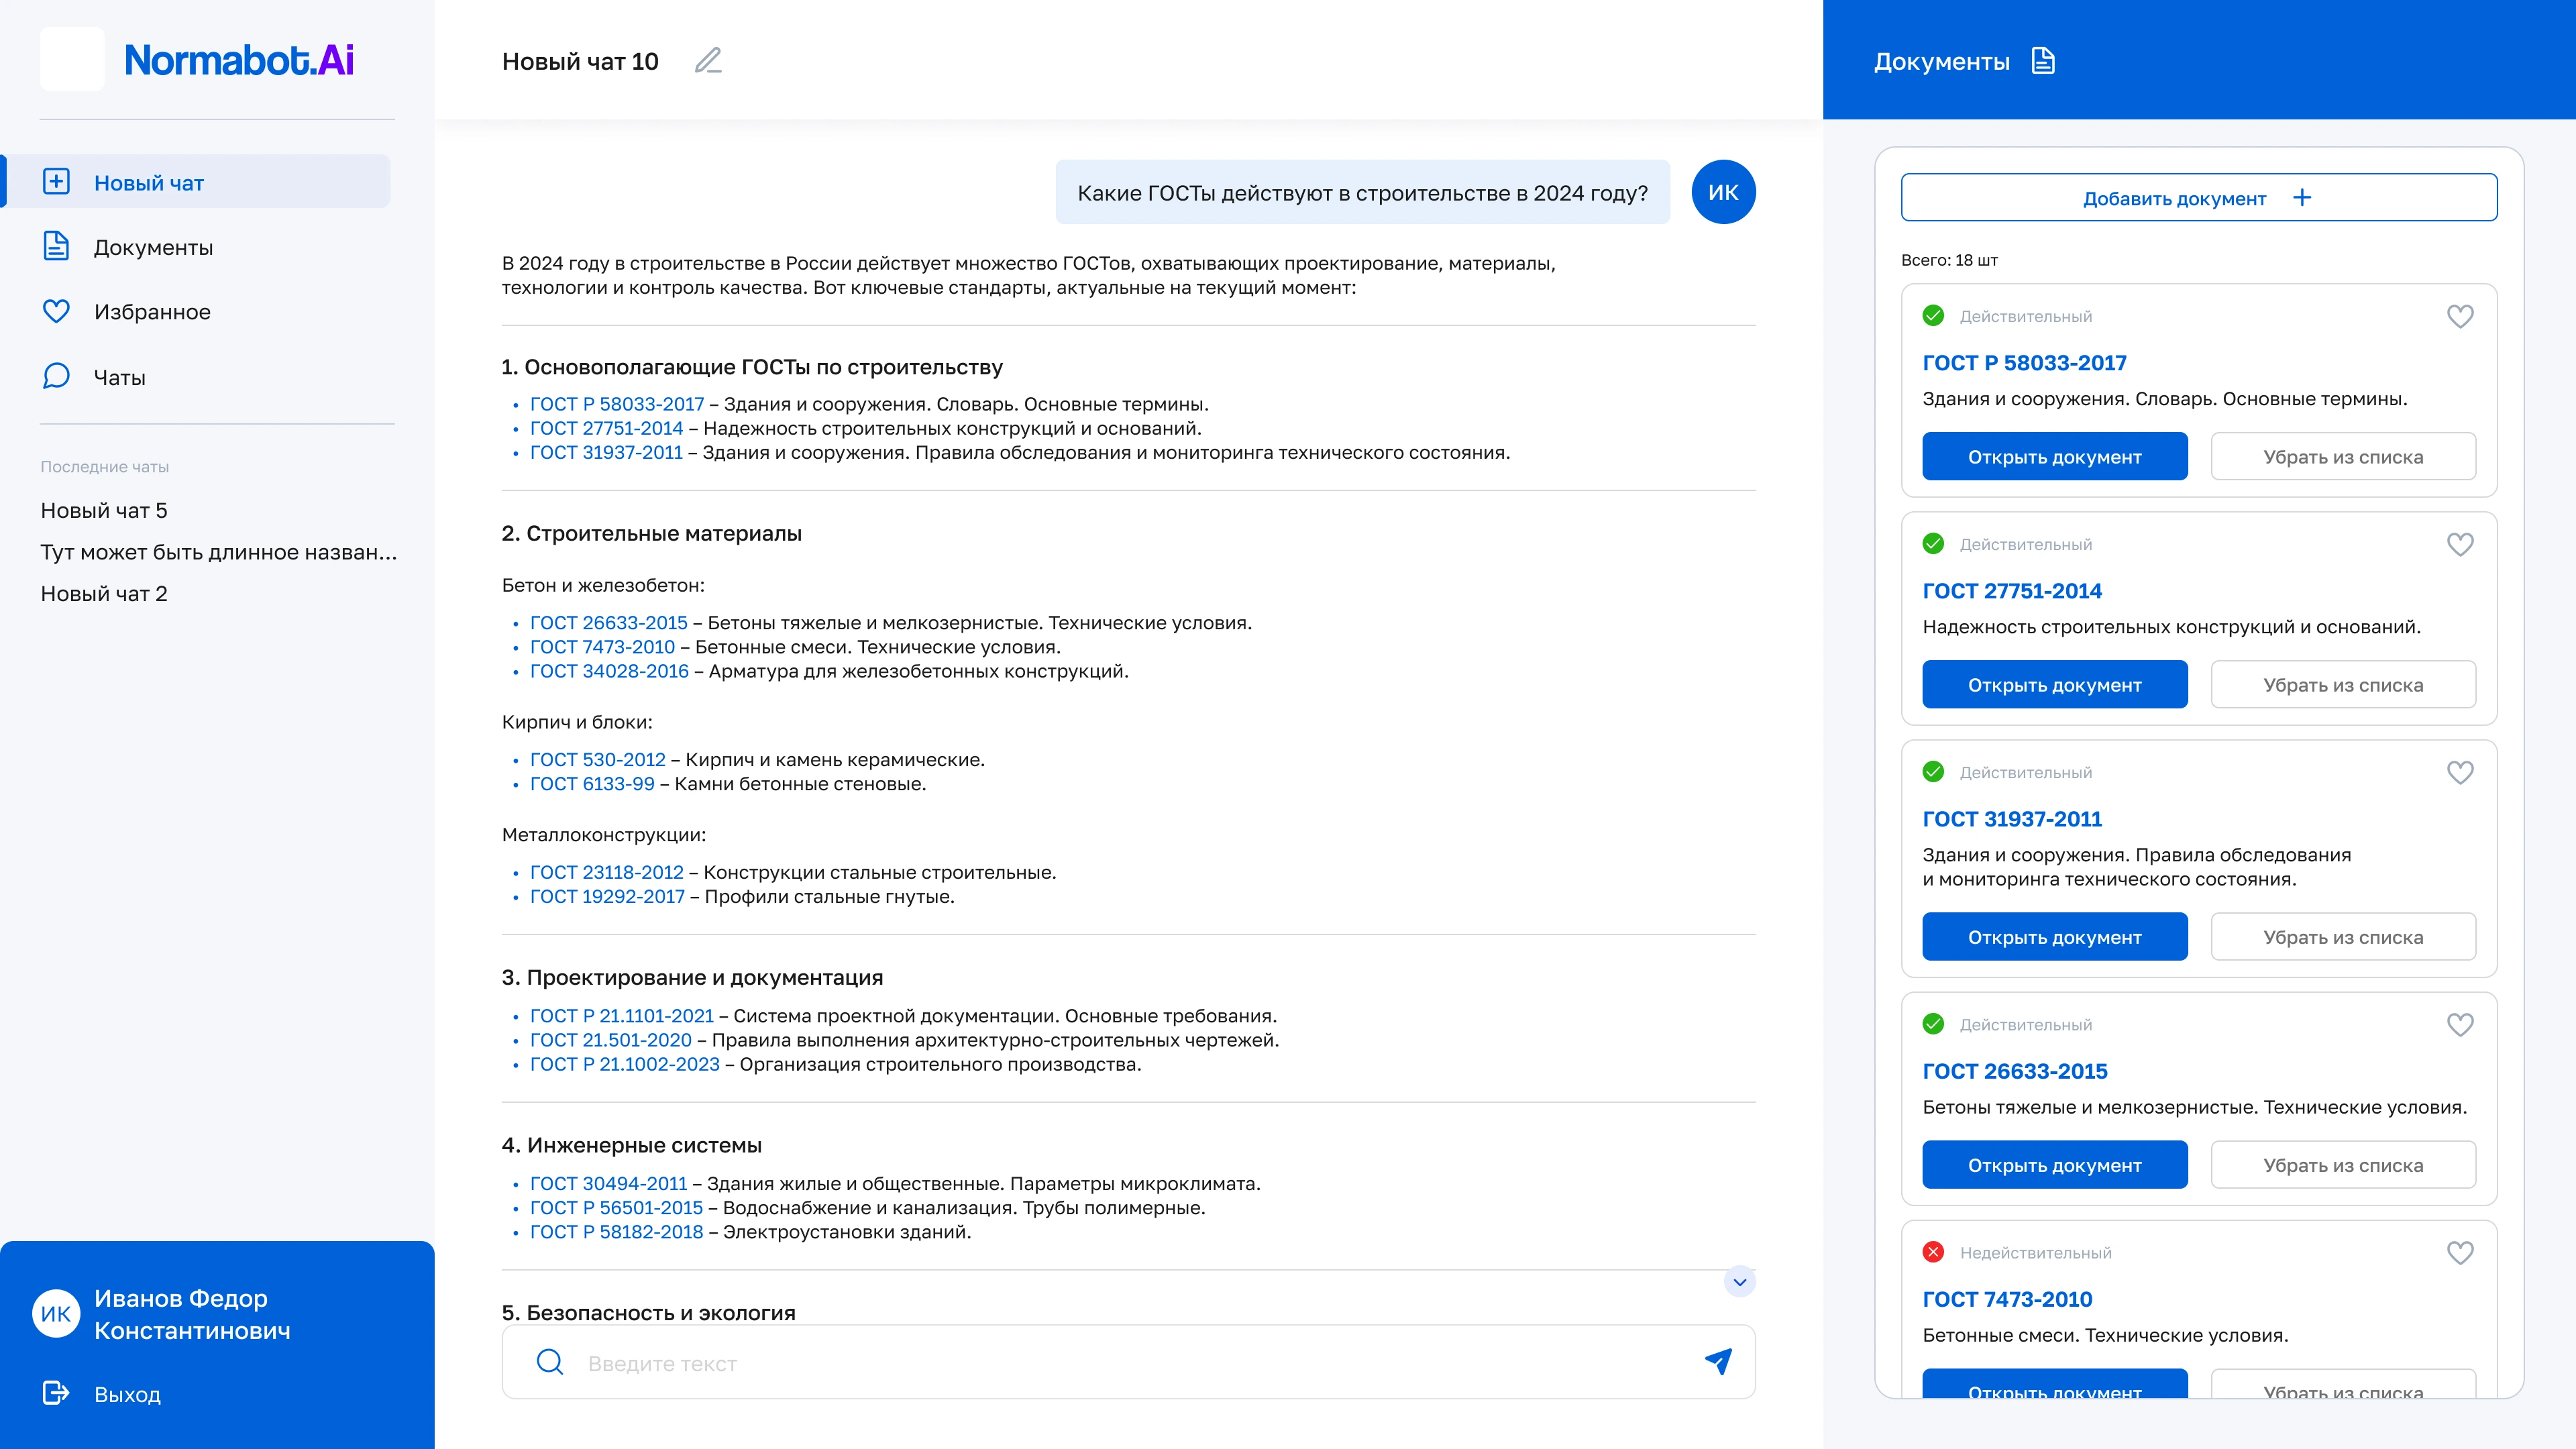Viewport: 2576px width, 1449px height.
Task: Click Выход to log out
Action: (127, 1394)
